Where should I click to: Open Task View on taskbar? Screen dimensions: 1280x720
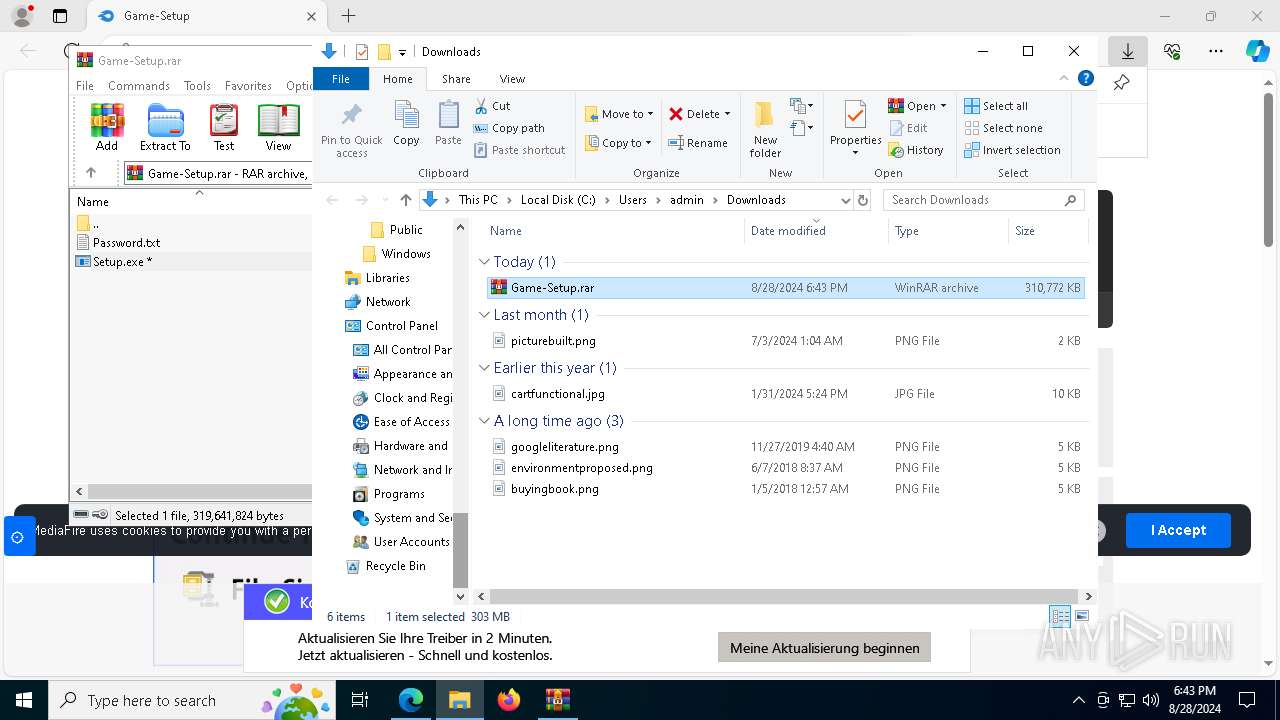[x=361, y=700]
